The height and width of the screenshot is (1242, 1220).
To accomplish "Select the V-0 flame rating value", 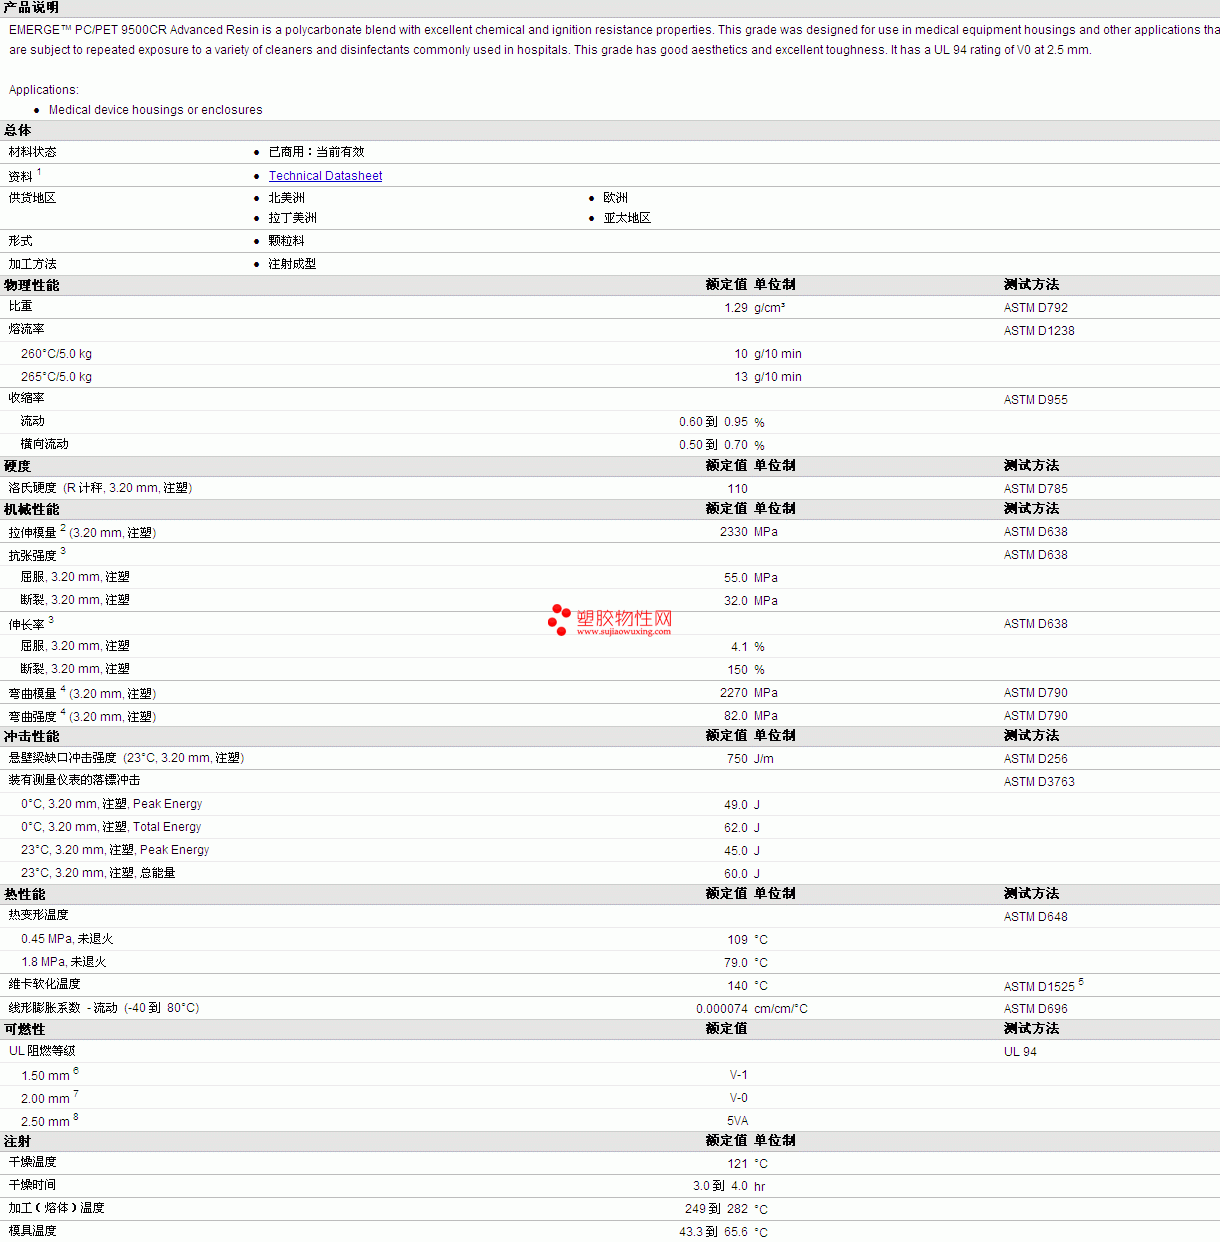I will (738, 1098).
